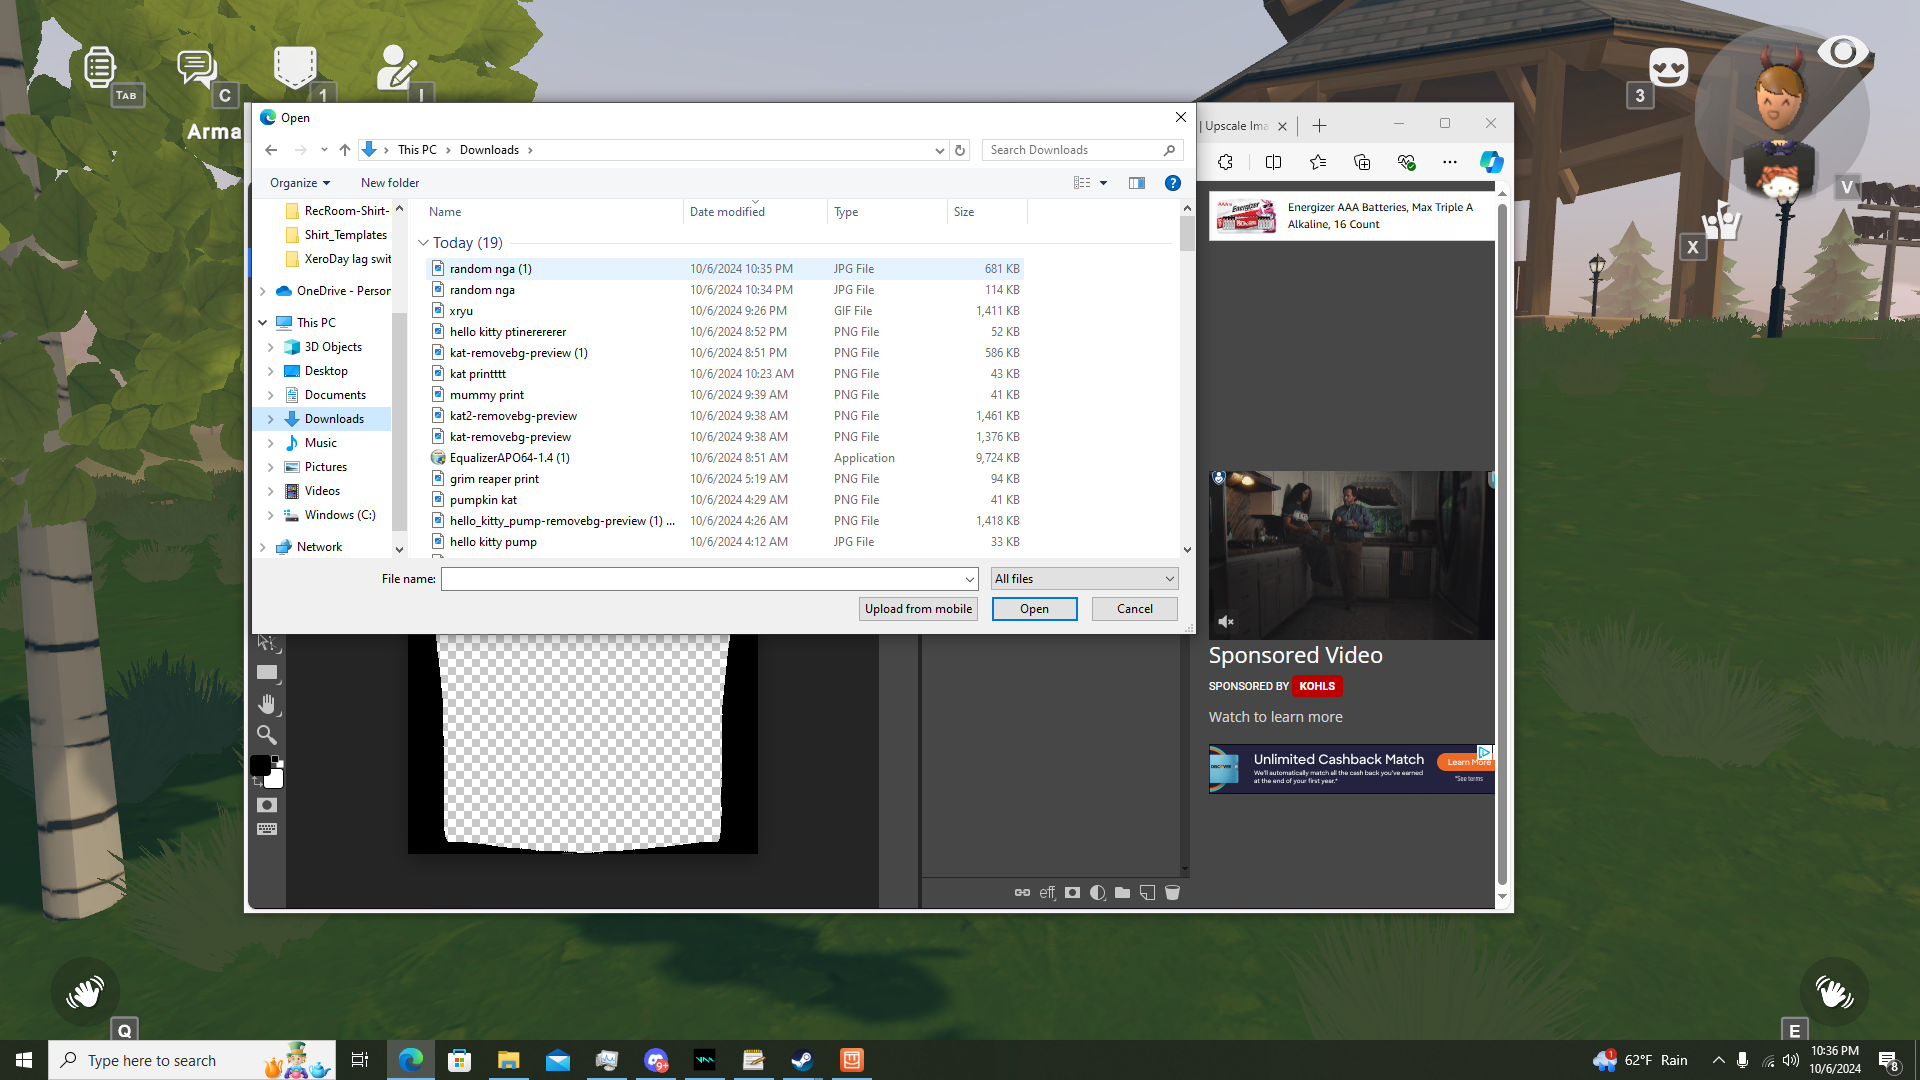Click the add raster mask icon
Screen dimensions: 1920x1080
coord(1072,893)
